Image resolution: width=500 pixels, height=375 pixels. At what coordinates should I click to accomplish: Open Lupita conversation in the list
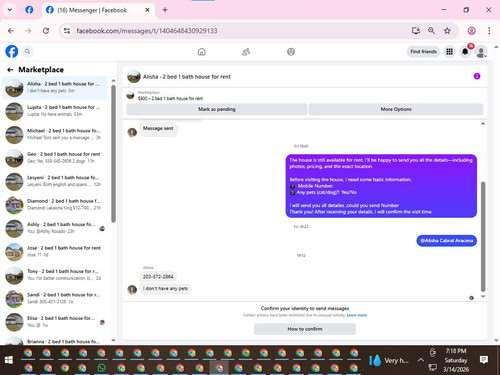coord(55,111)
